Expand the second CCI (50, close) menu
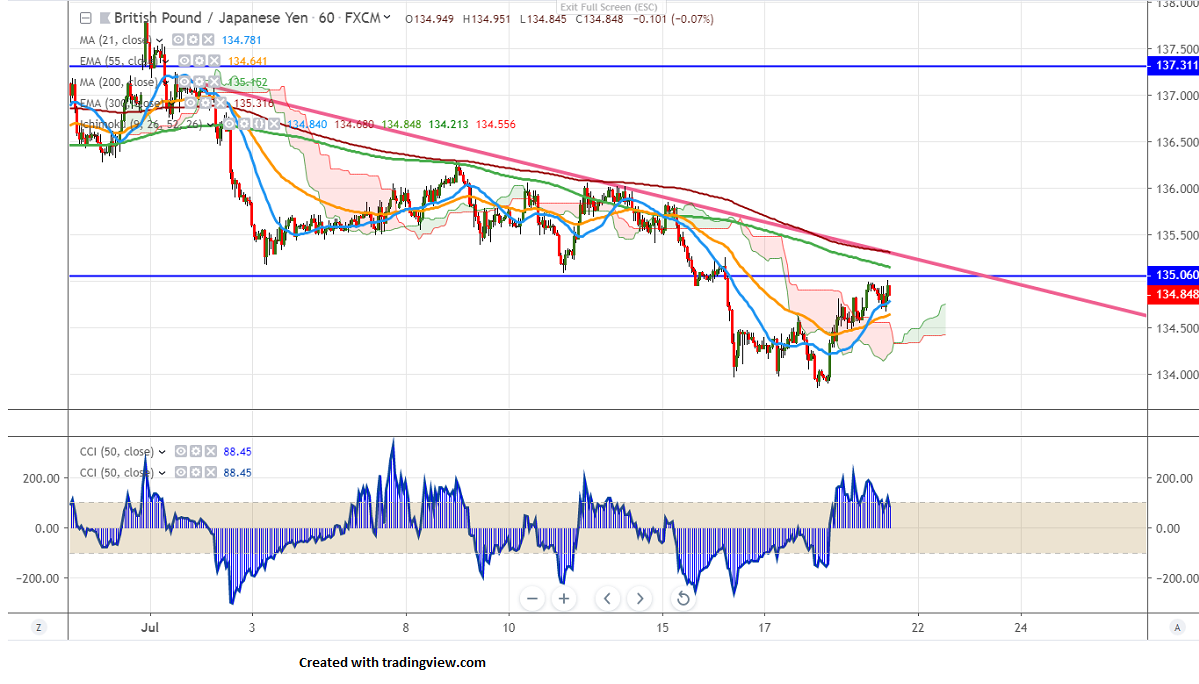 [x=162, y=473]
